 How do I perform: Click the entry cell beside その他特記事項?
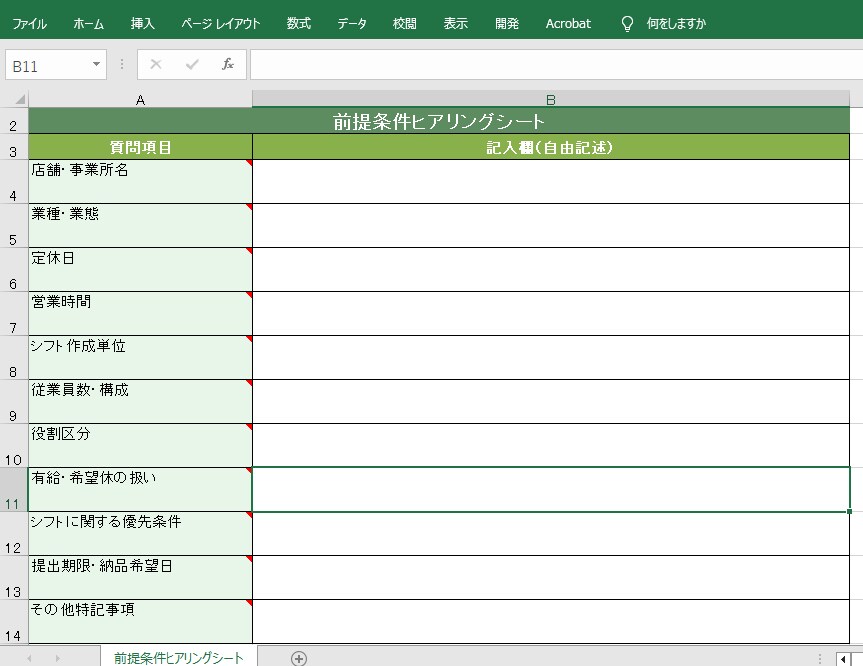coord(551,622)
